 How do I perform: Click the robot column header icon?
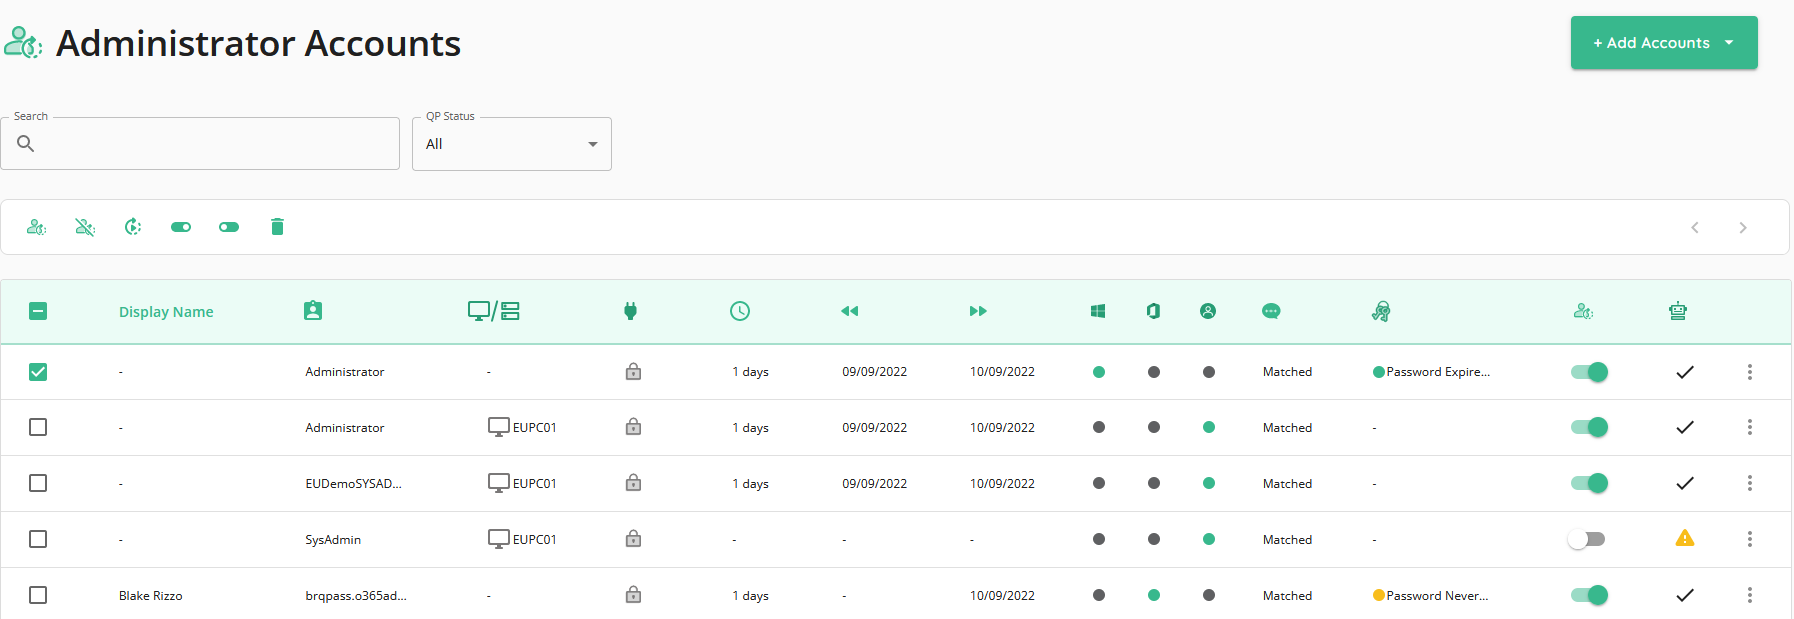[x=1678, y=311]
